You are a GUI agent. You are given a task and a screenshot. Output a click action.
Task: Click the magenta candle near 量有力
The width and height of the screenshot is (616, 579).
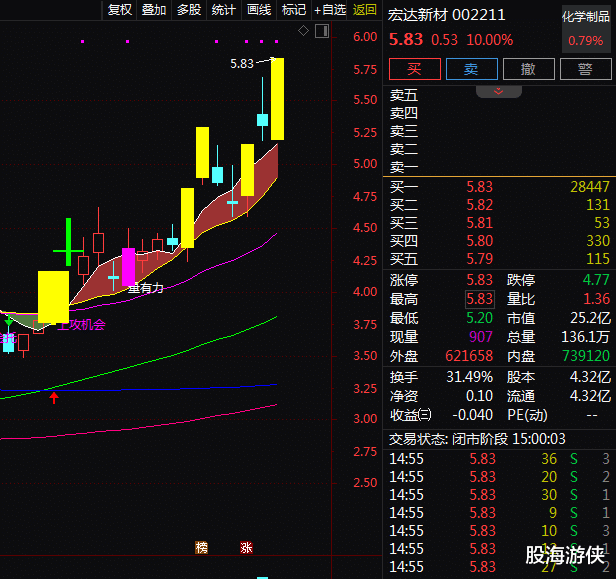point(128,267)
